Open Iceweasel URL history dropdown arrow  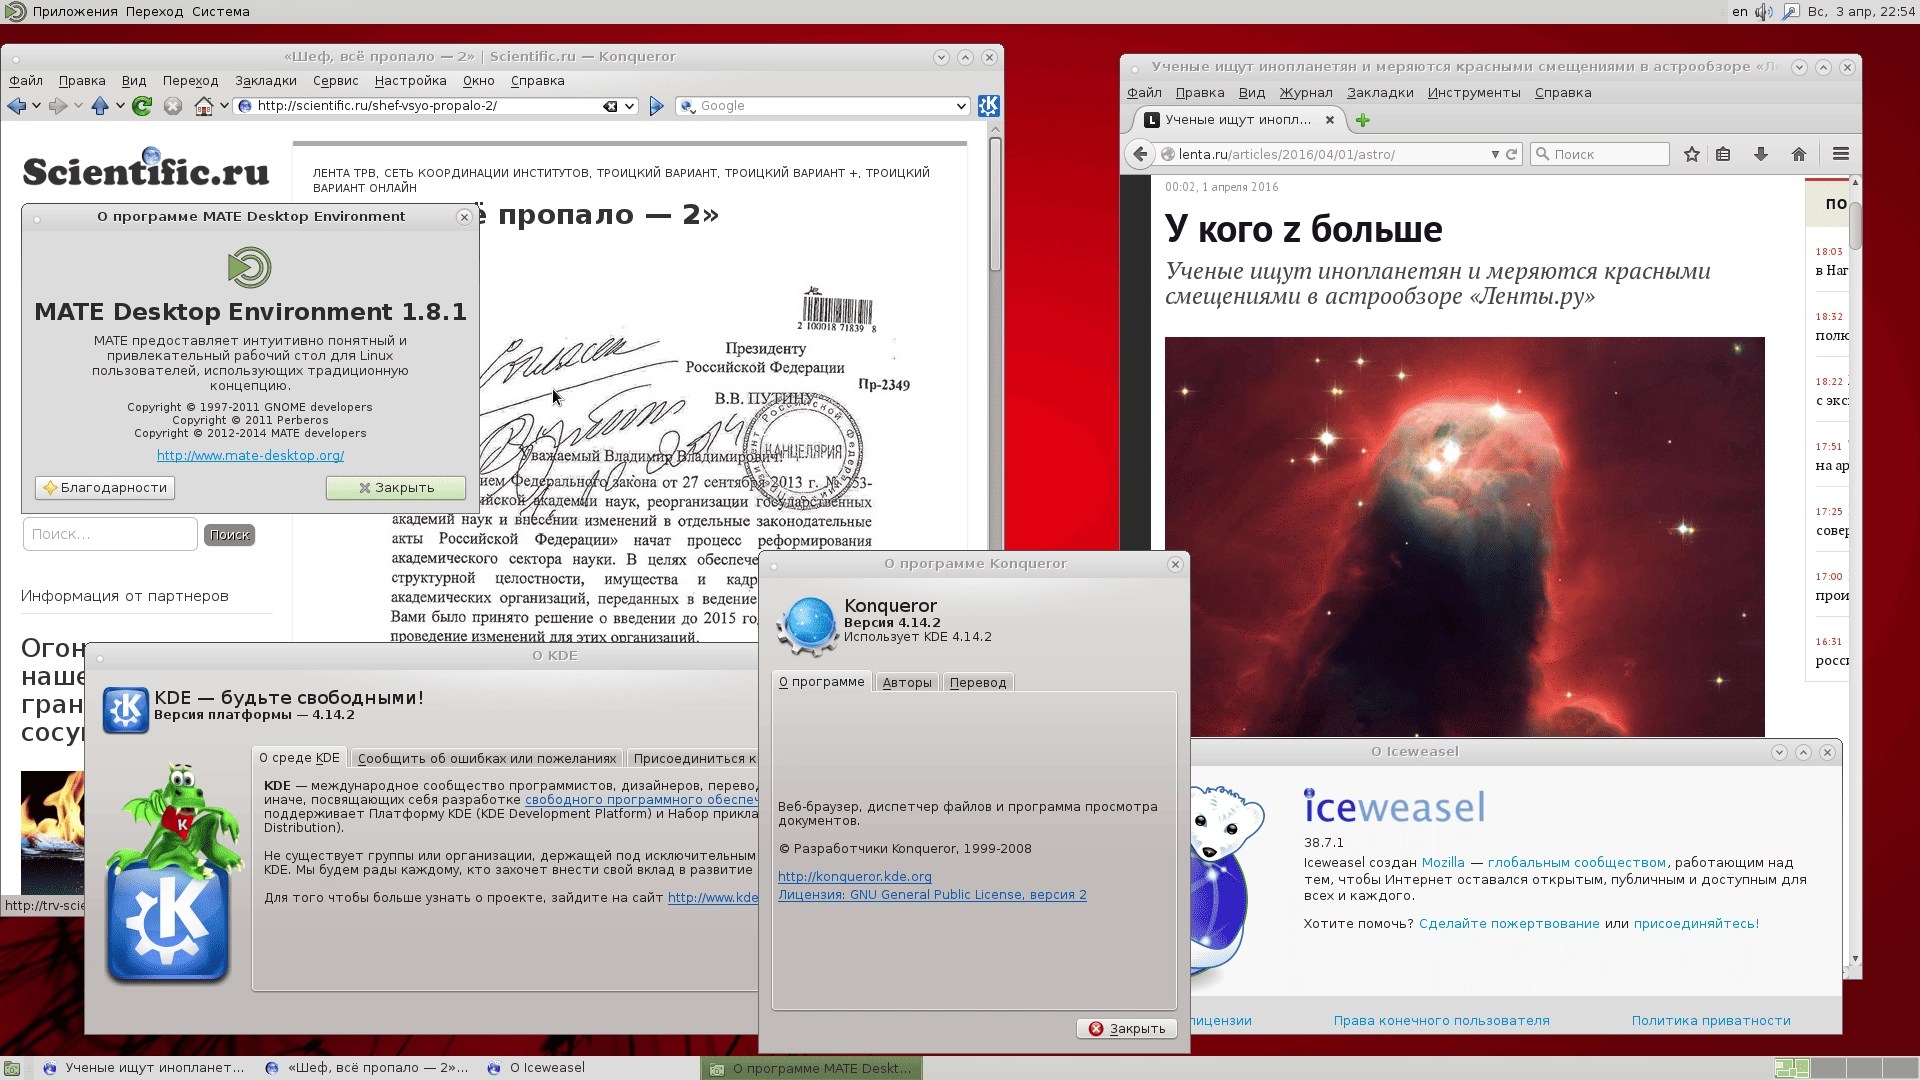(x=1495, y=155)
